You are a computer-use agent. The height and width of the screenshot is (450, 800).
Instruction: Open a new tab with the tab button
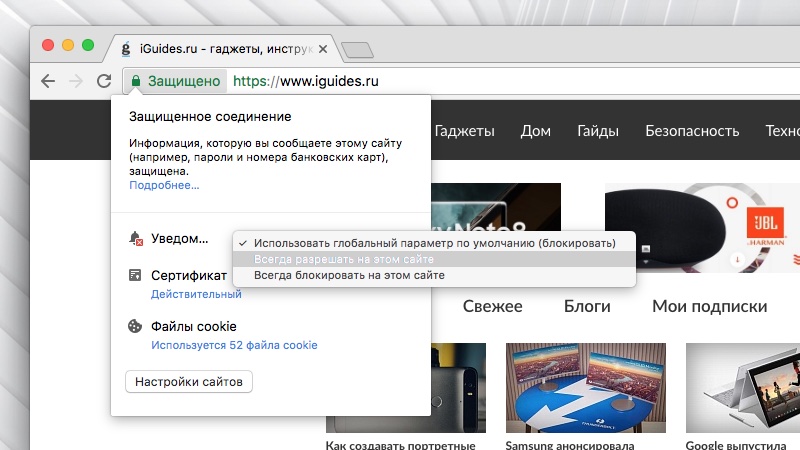pyautogui.click(x=356, y=49)
